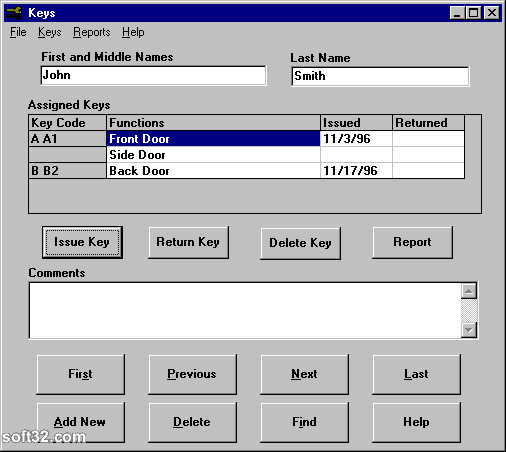Click the 11/3/96 issued date cell
Viewport: 506px width, 452px height.
coord(356,139)
